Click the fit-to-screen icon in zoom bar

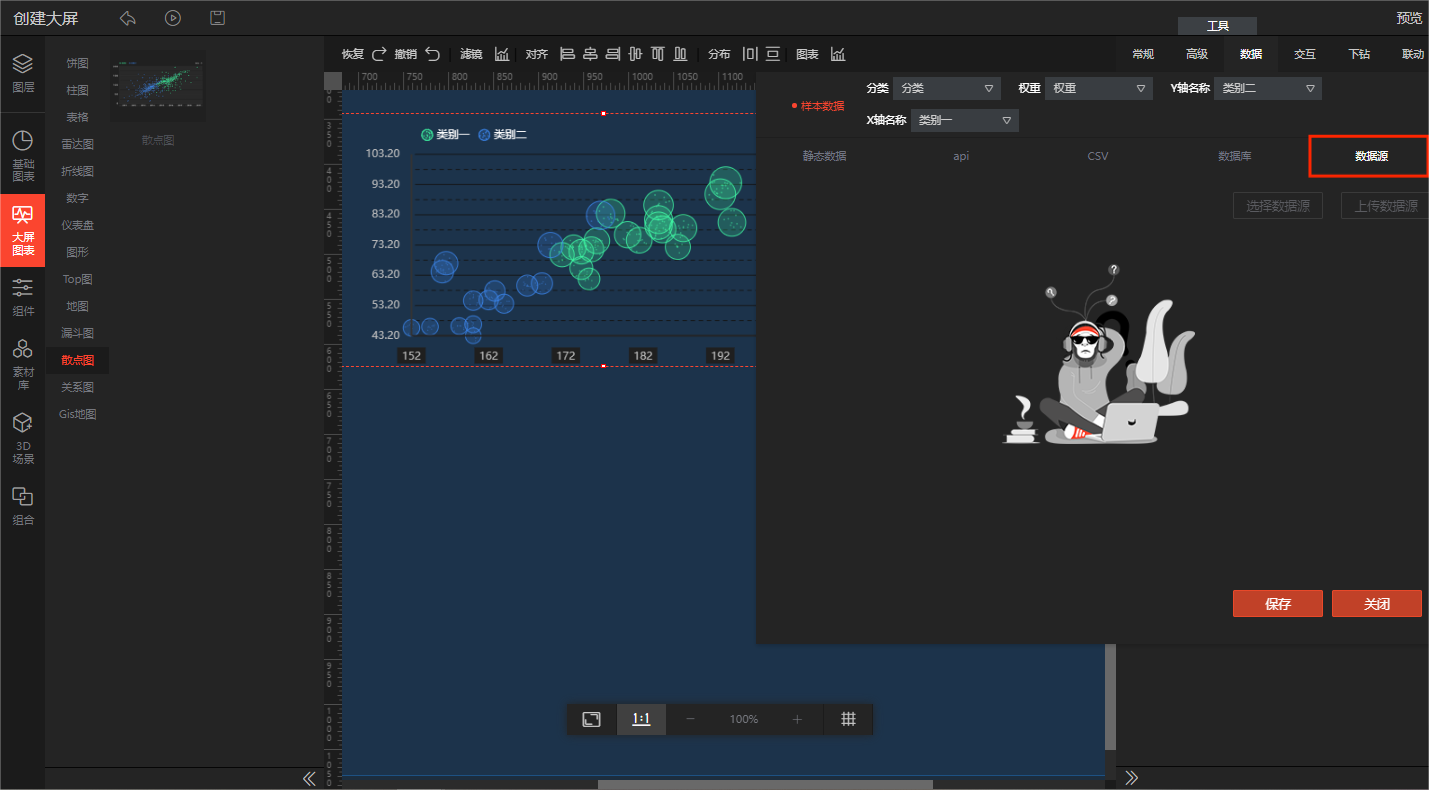point(591,719)
